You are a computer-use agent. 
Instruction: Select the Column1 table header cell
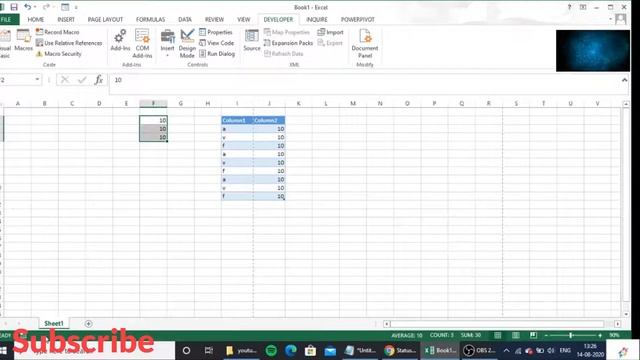237,120
